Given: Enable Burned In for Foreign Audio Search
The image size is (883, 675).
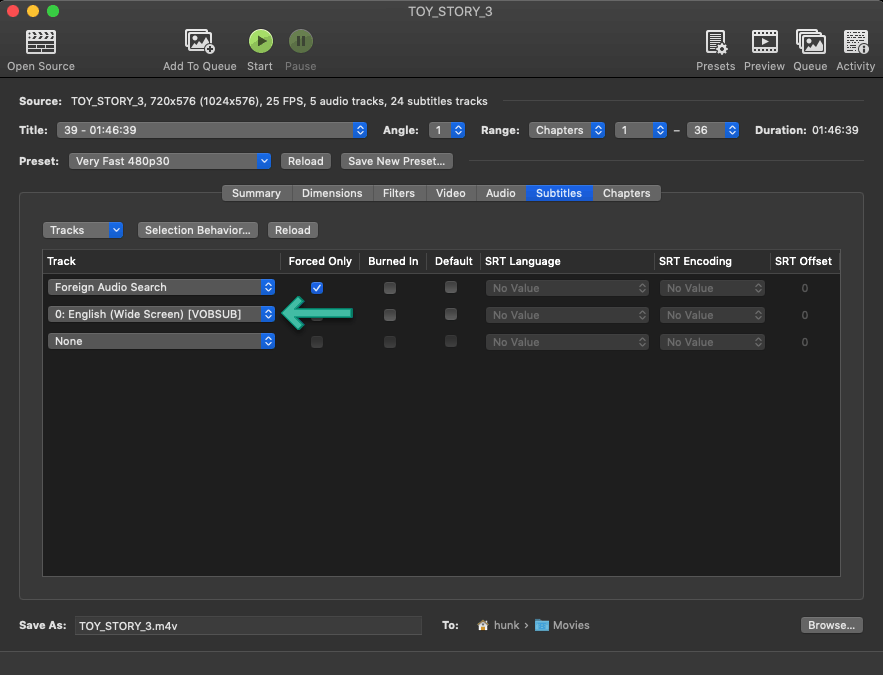Looking at the screenshot, I should click(x=390, y=288).
